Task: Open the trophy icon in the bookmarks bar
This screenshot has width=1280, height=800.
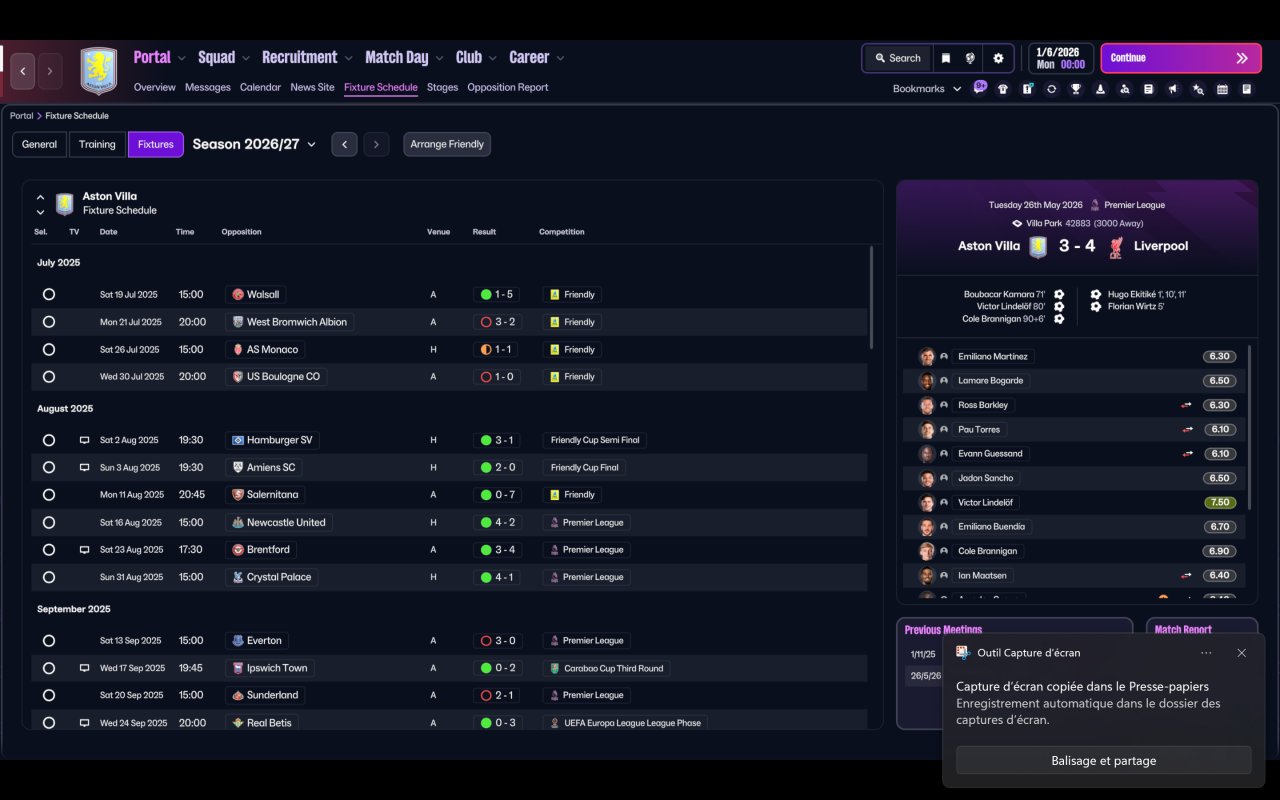Action: click(1076, 89)
